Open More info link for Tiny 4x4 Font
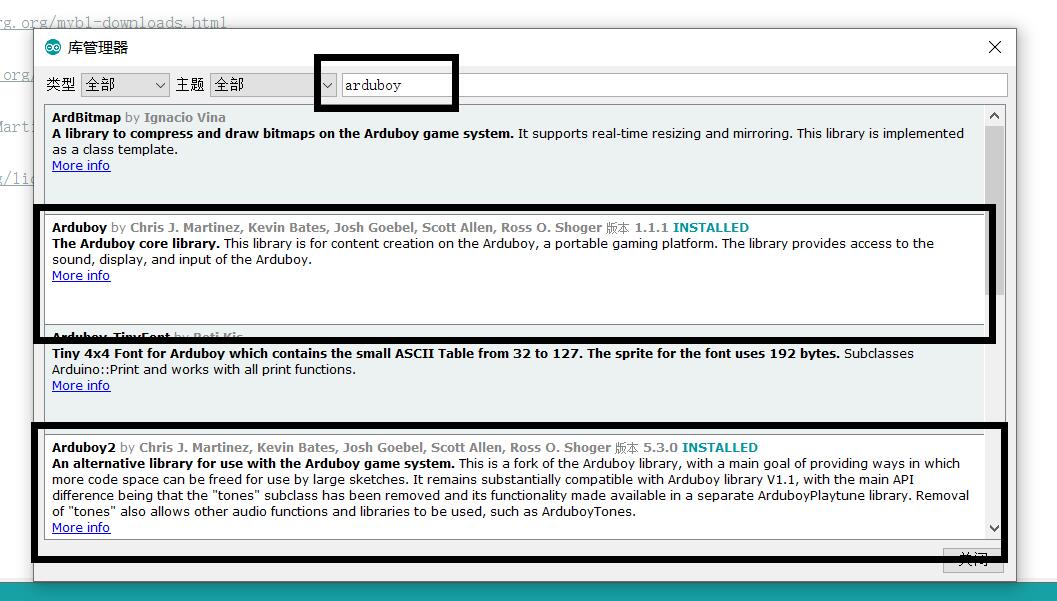1057x601 pixels. pos(81,385)
